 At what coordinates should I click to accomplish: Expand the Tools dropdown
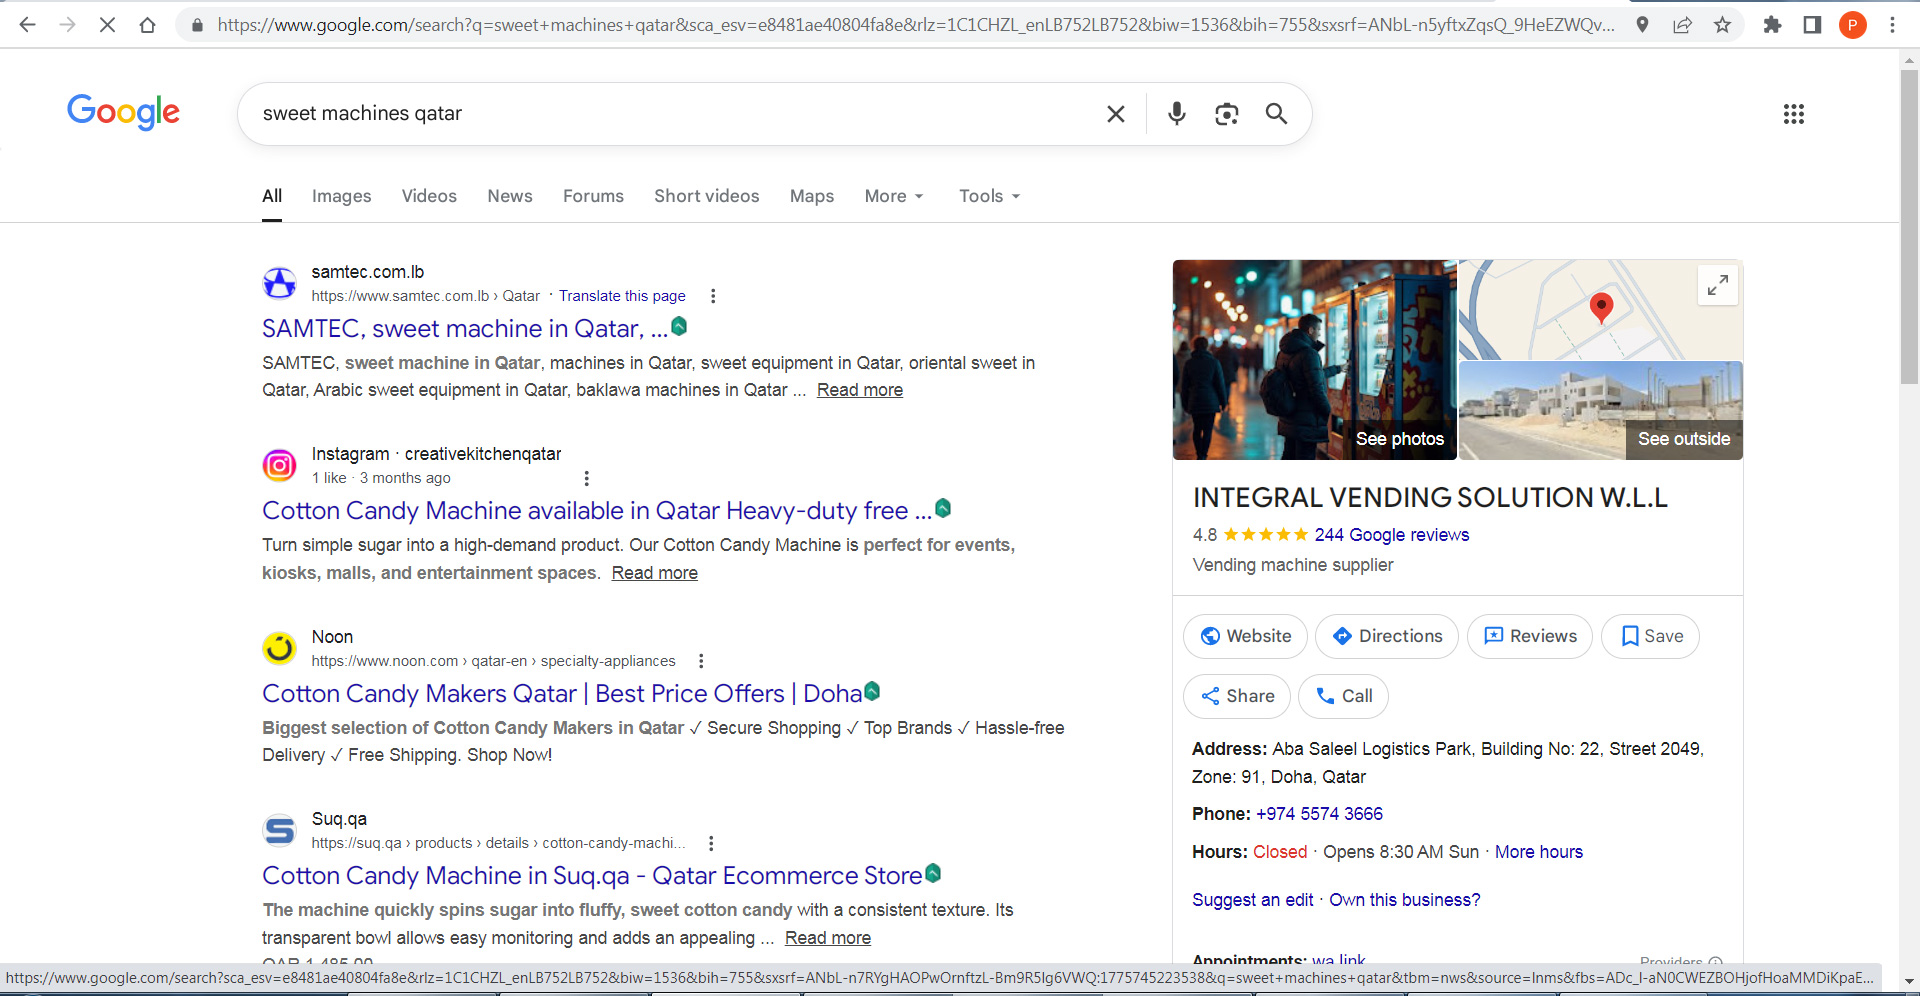[x=989, y=196]
